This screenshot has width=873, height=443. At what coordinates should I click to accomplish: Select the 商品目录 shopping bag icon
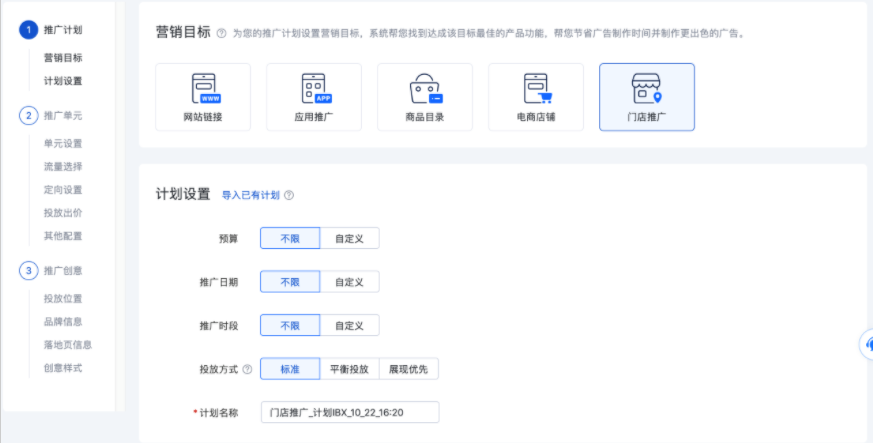[x=425, y=90]
